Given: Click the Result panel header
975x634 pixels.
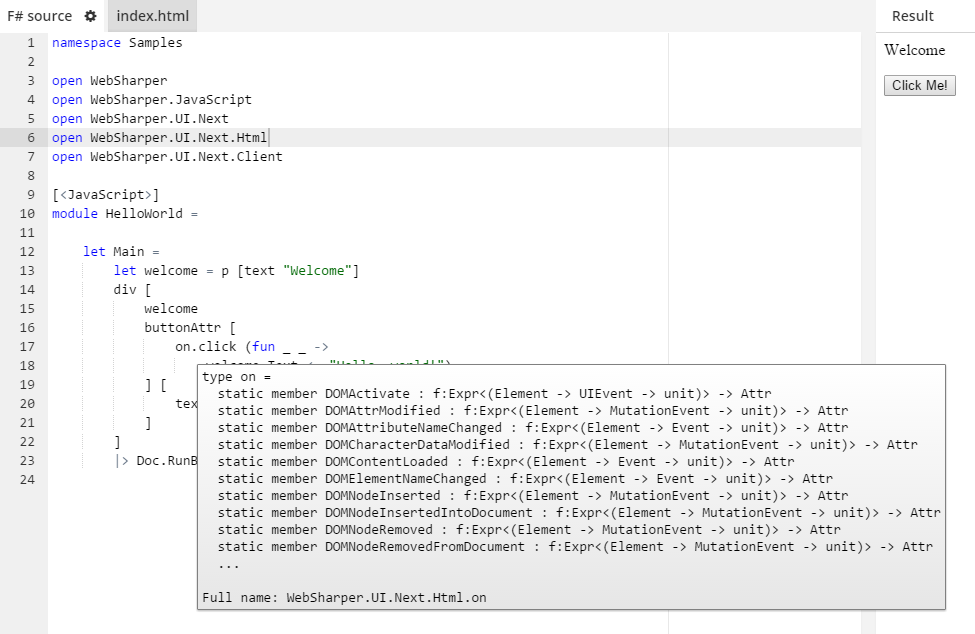Looking at the screenshot, I should pyautogui.click(x=912, y=16).
